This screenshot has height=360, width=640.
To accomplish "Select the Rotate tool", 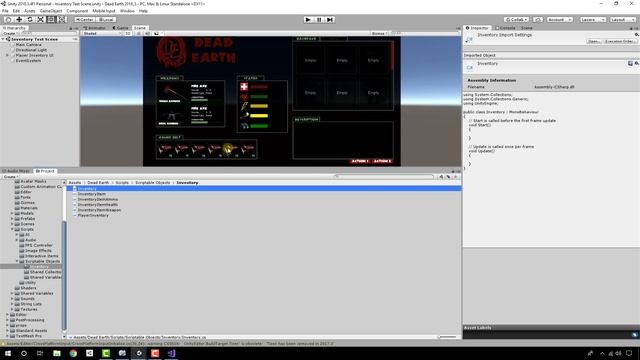I will [x=30, y=20].
